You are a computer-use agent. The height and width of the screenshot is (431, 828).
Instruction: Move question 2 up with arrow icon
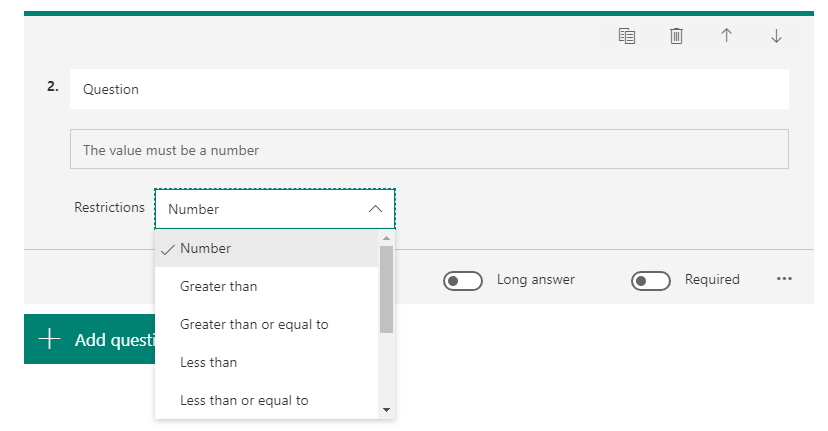pyautogui.click(x=727, y=35)
